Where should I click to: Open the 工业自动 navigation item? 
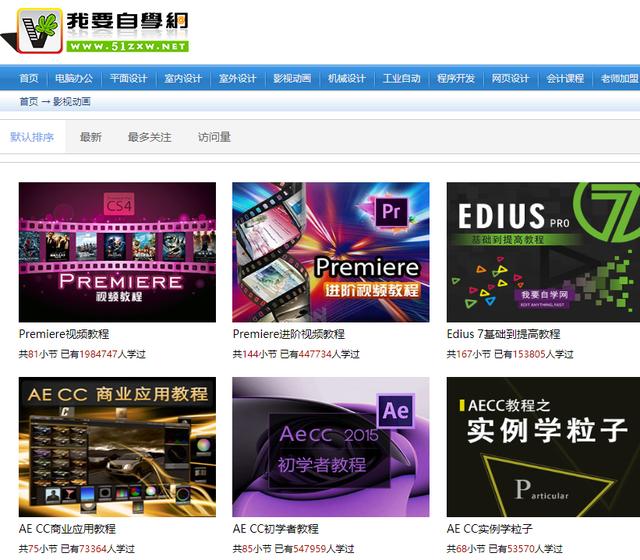click(x=402, y=78)
